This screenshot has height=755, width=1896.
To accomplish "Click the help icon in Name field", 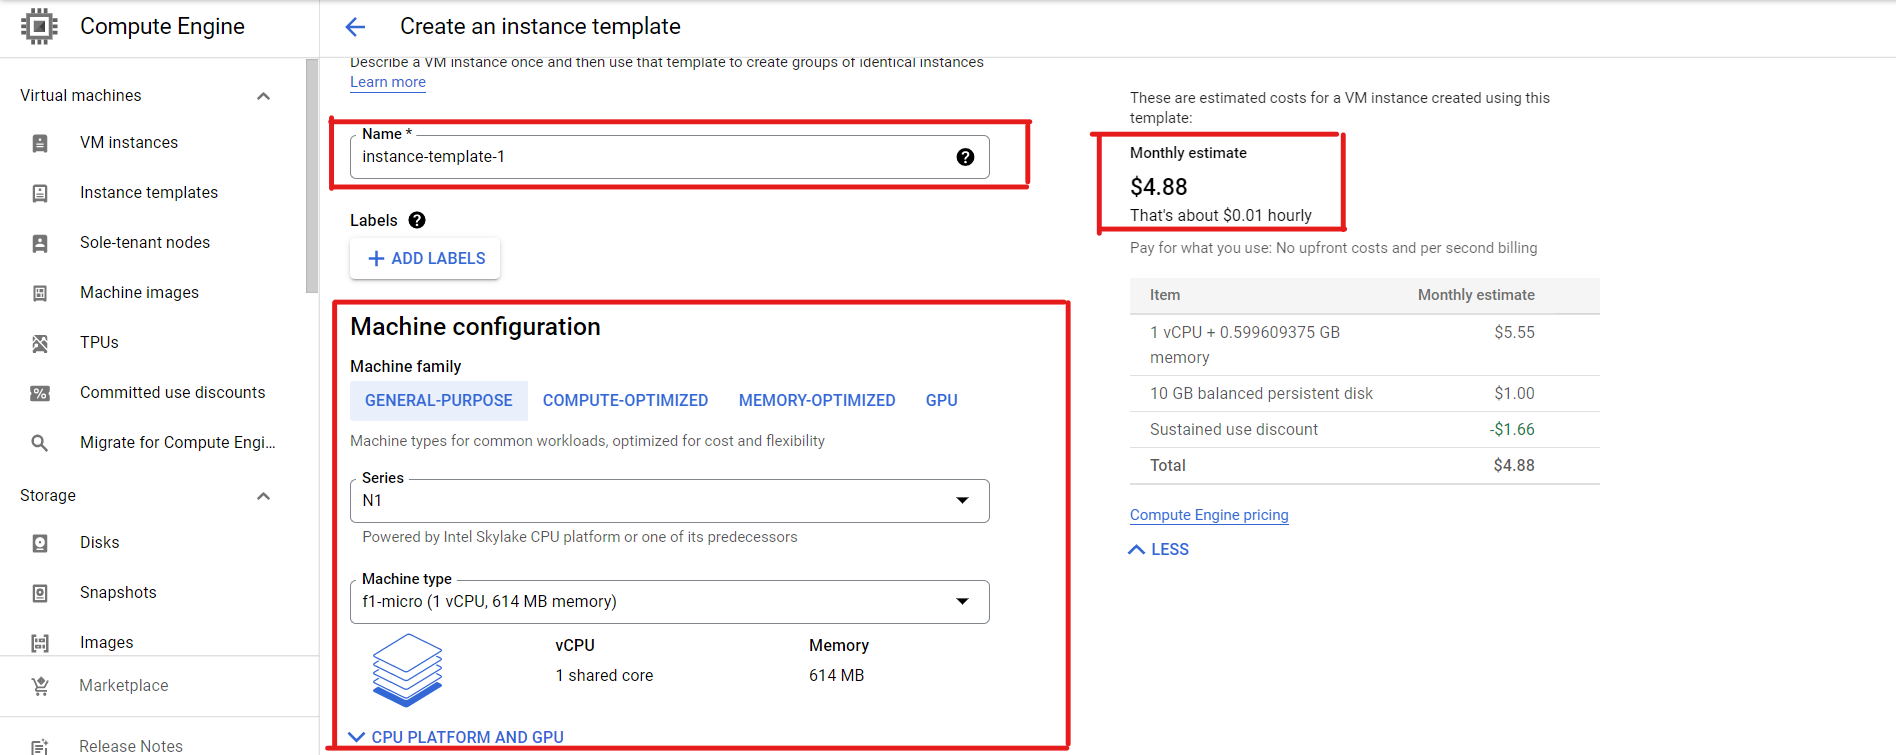I will 965,157.
